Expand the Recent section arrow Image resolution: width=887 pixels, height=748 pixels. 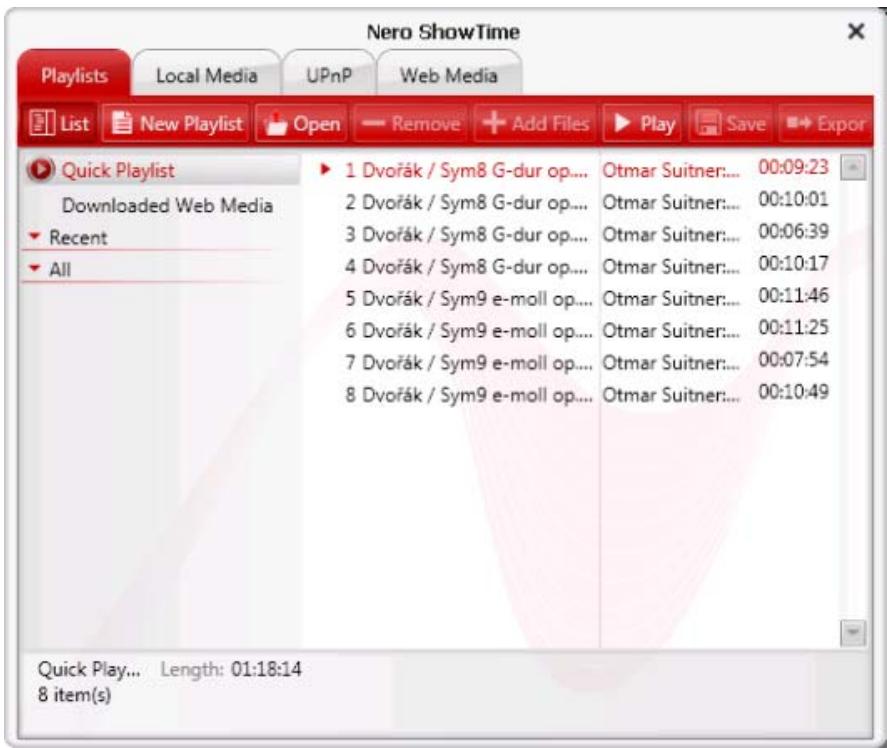(x=35, y=235)
